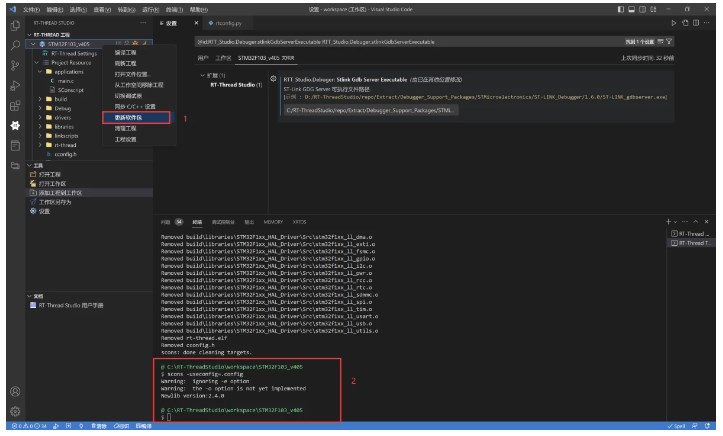Collapse the 文档 section

[x=30, y=296]
